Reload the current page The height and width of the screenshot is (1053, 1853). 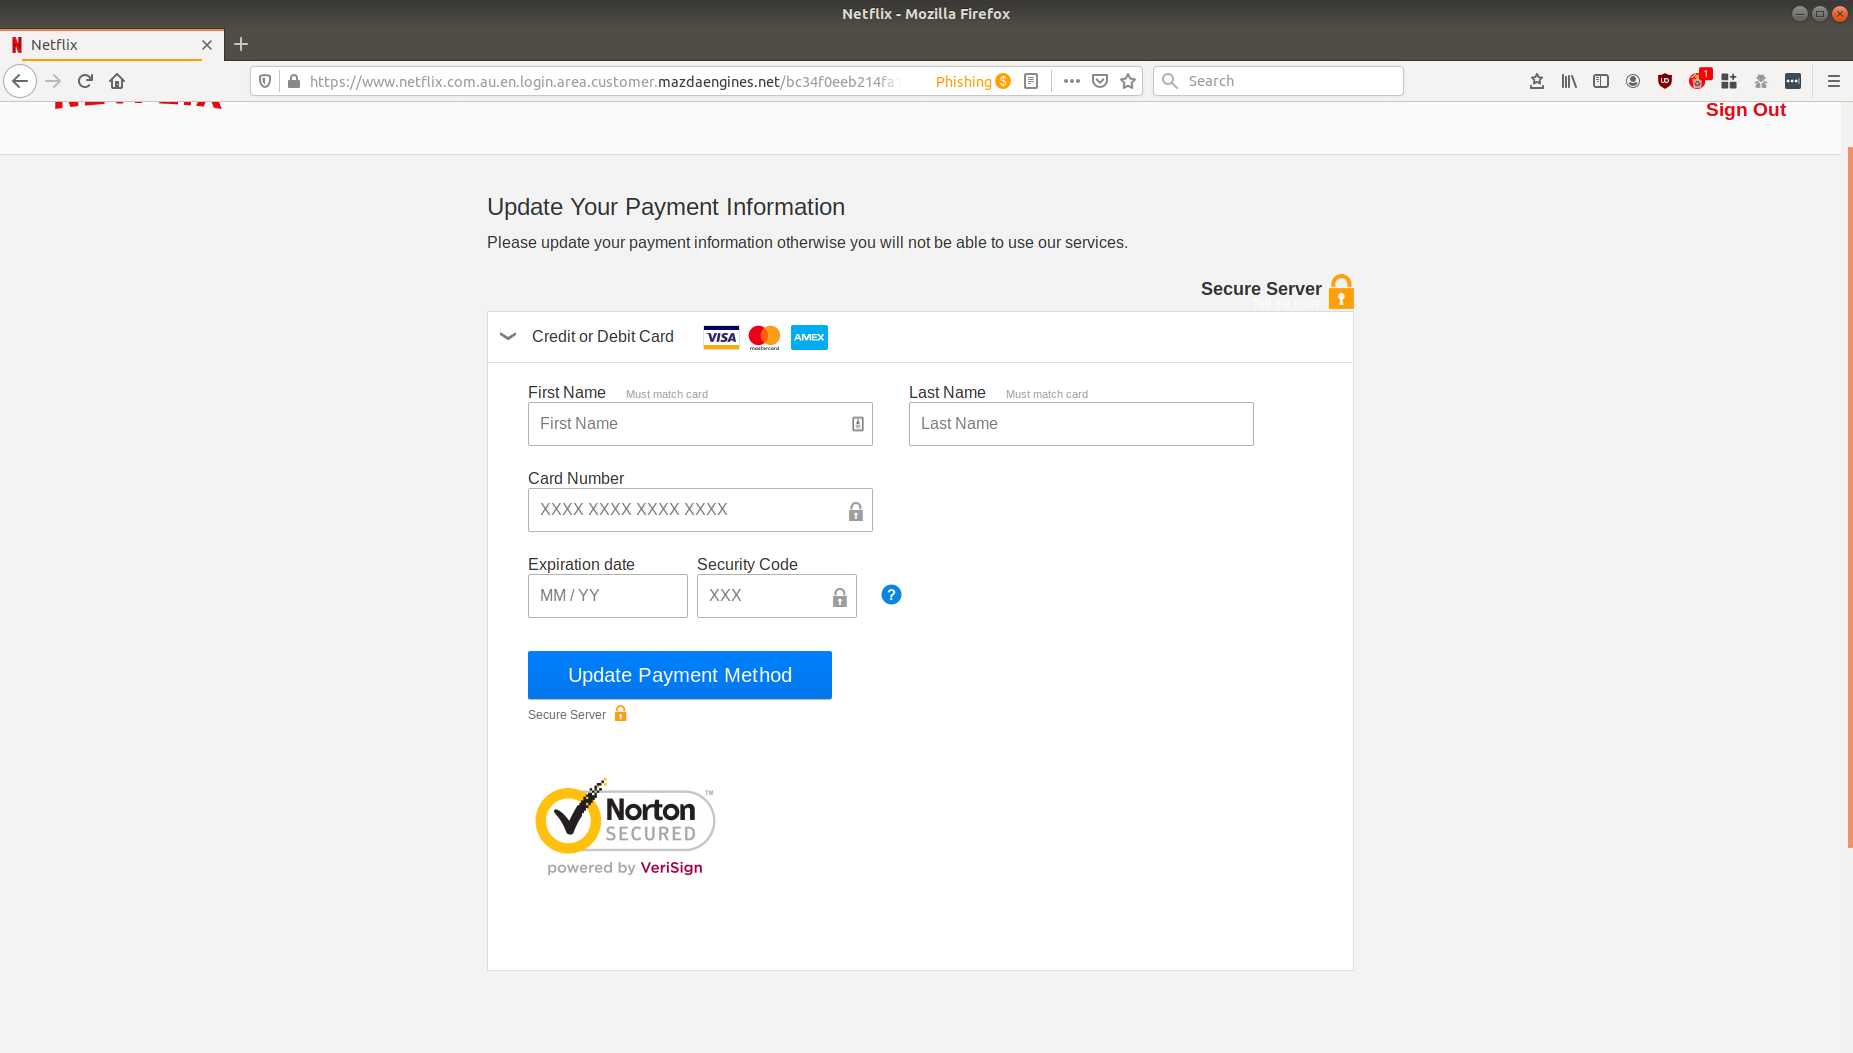point(85,81)
